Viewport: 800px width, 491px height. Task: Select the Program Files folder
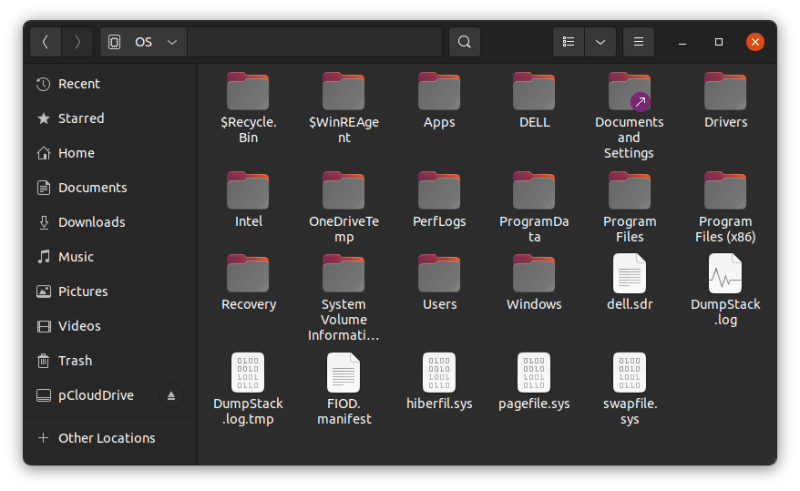click(630, 208)
